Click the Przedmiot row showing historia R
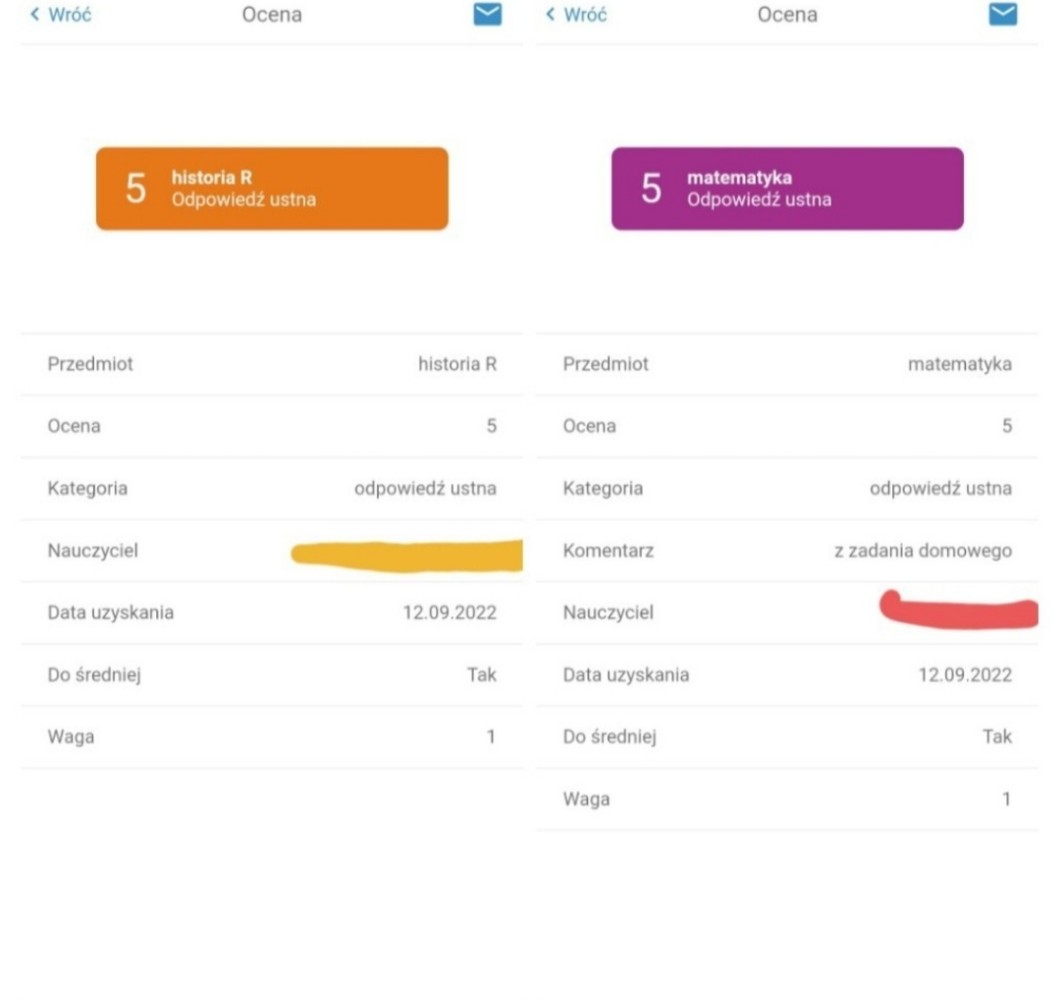The width and height of the screenshot is (1060, 1001). click(x=272, y=364)
